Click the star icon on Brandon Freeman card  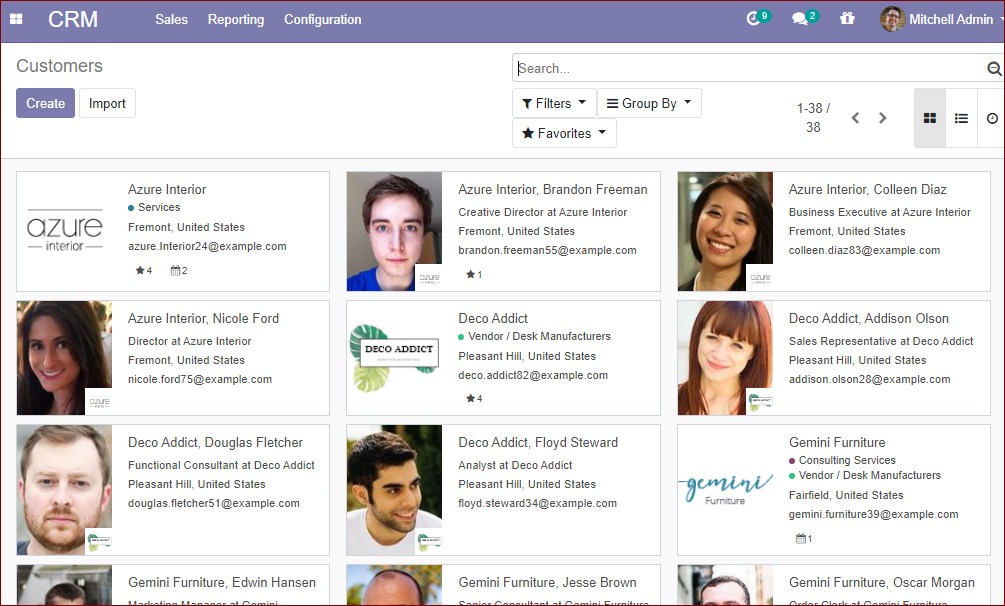[474, 274]
